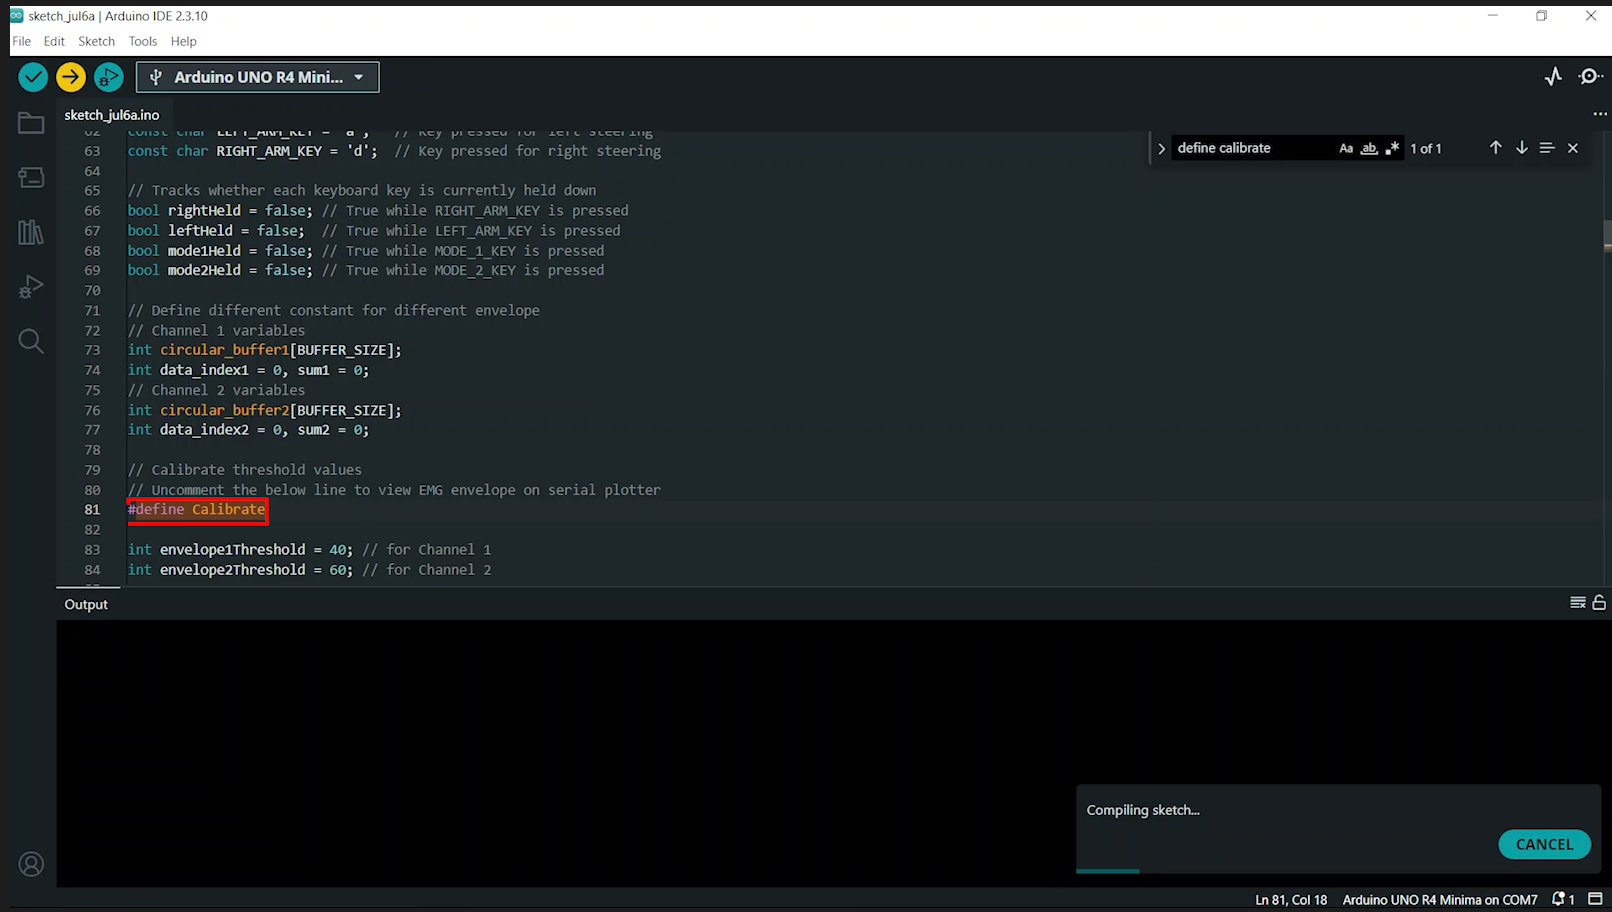Open the tab options three-dot menu
Image resolution: width=1612 pixels, height=912 pixels.
[x=1599, y=114]
